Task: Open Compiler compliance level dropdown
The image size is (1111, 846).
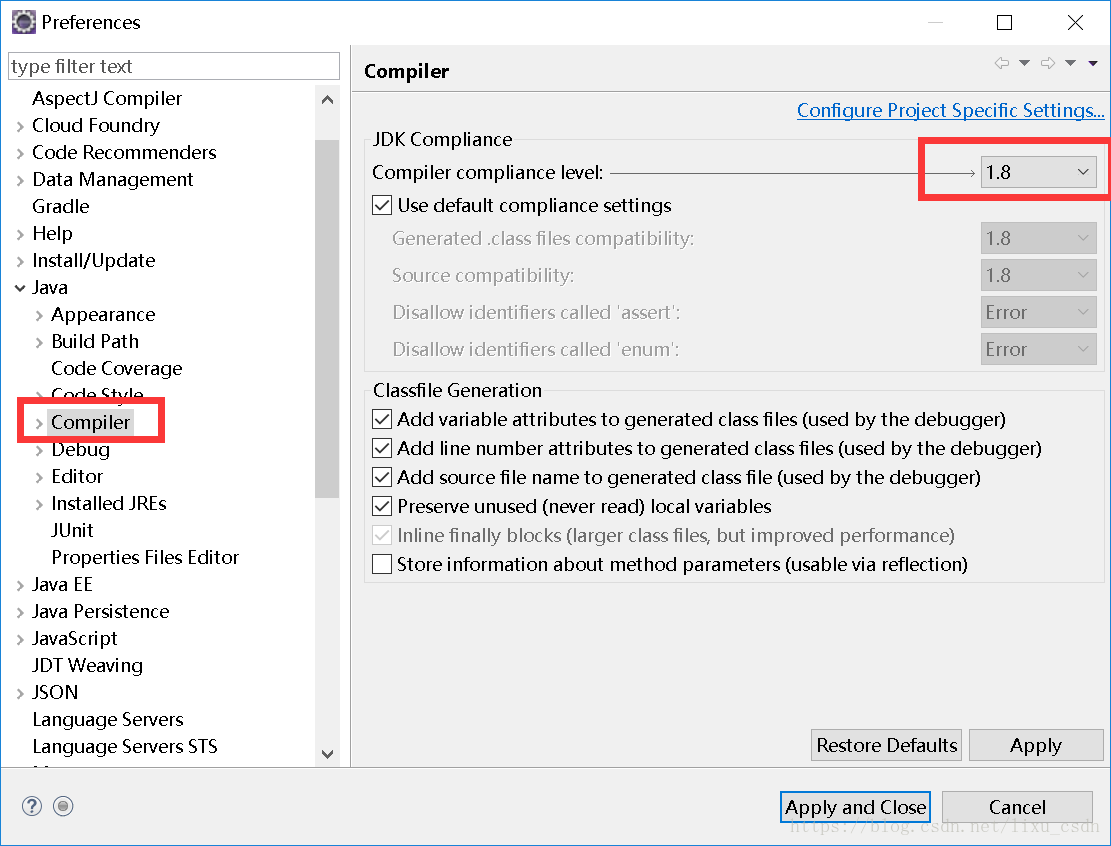Action: click(1038, 172)
